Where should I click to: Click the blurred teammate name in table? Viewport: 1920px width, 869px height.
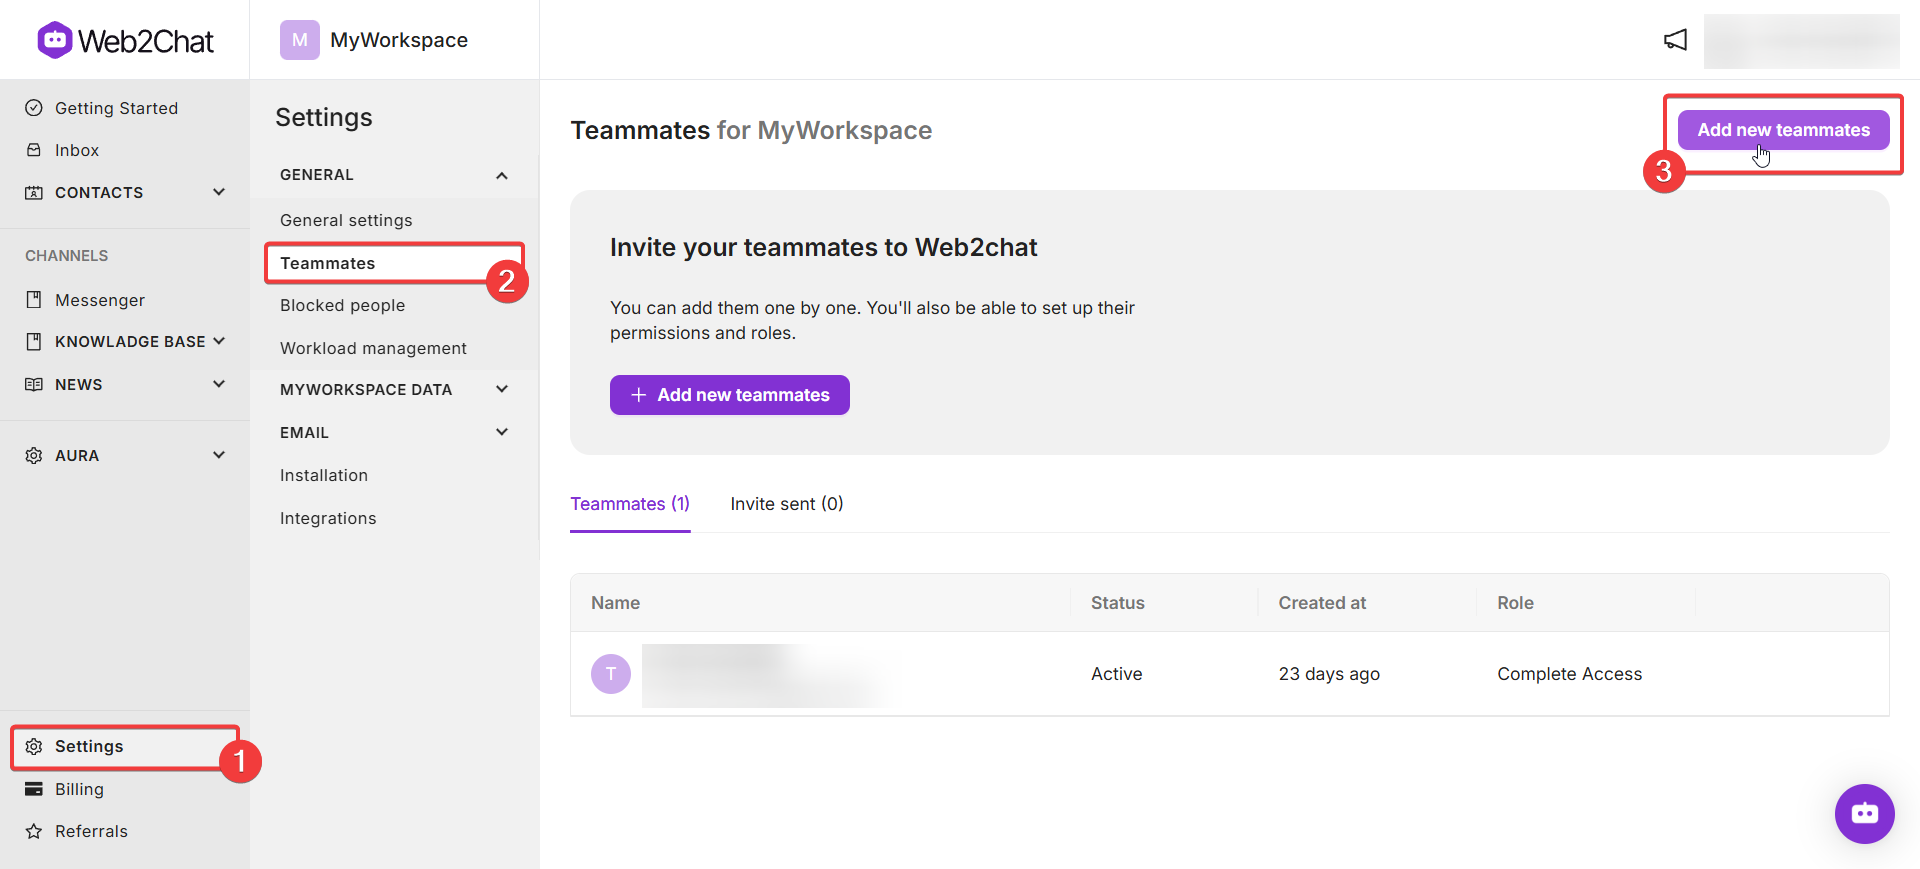click(x=768, y=676)
